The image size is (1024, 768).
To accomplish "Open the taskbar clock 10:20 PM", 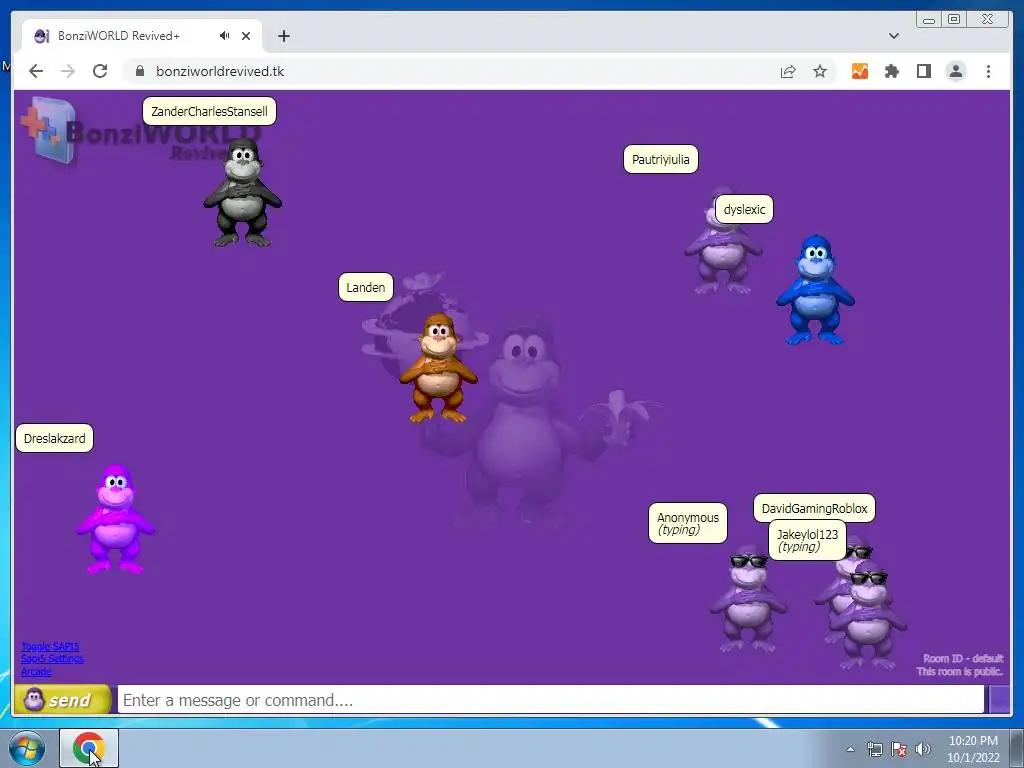I will [x=973, y=749].
